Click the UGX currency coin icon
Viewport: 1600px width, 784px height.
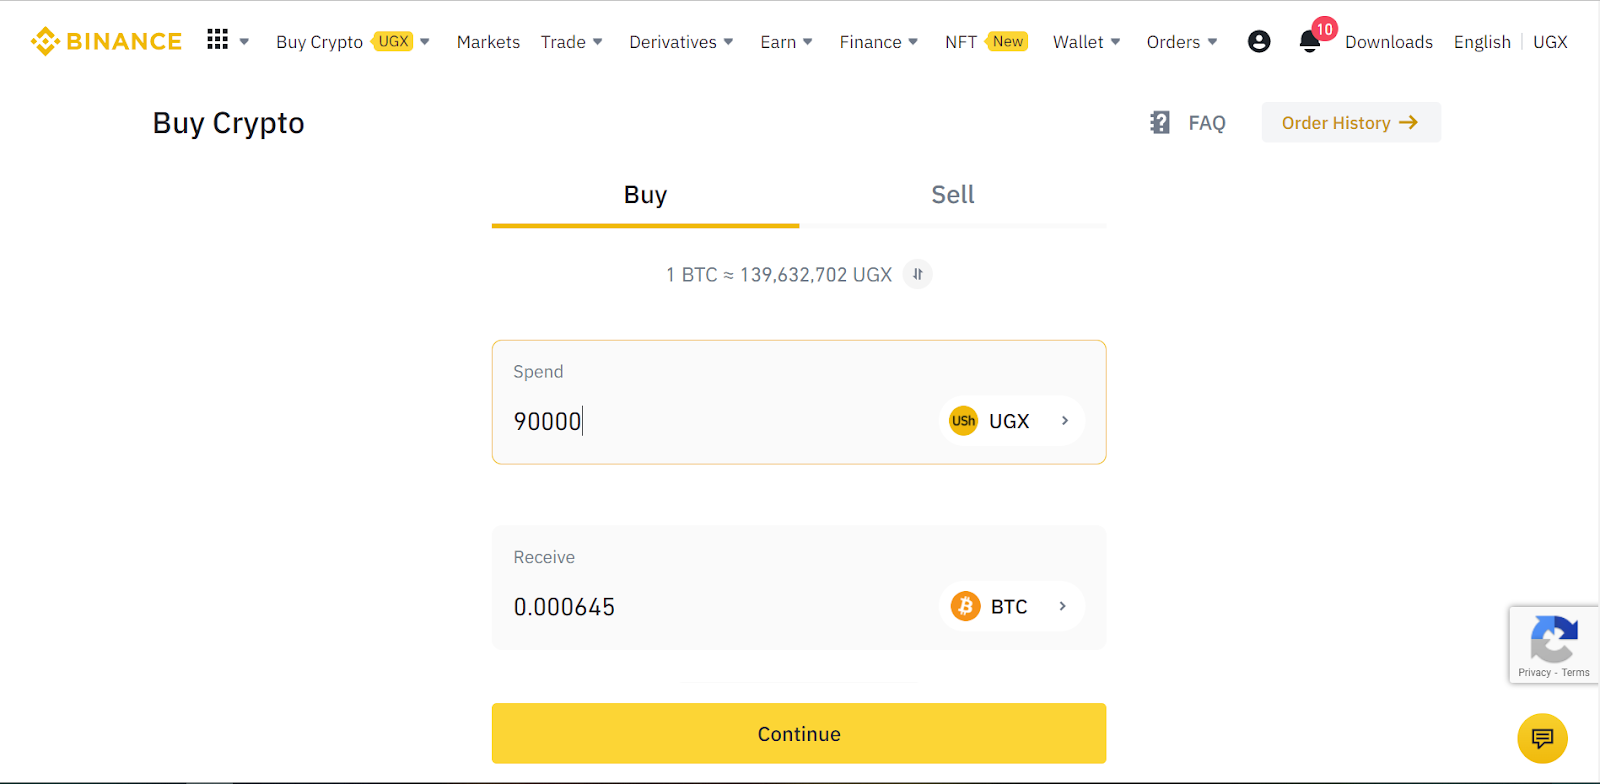[963, 421]
